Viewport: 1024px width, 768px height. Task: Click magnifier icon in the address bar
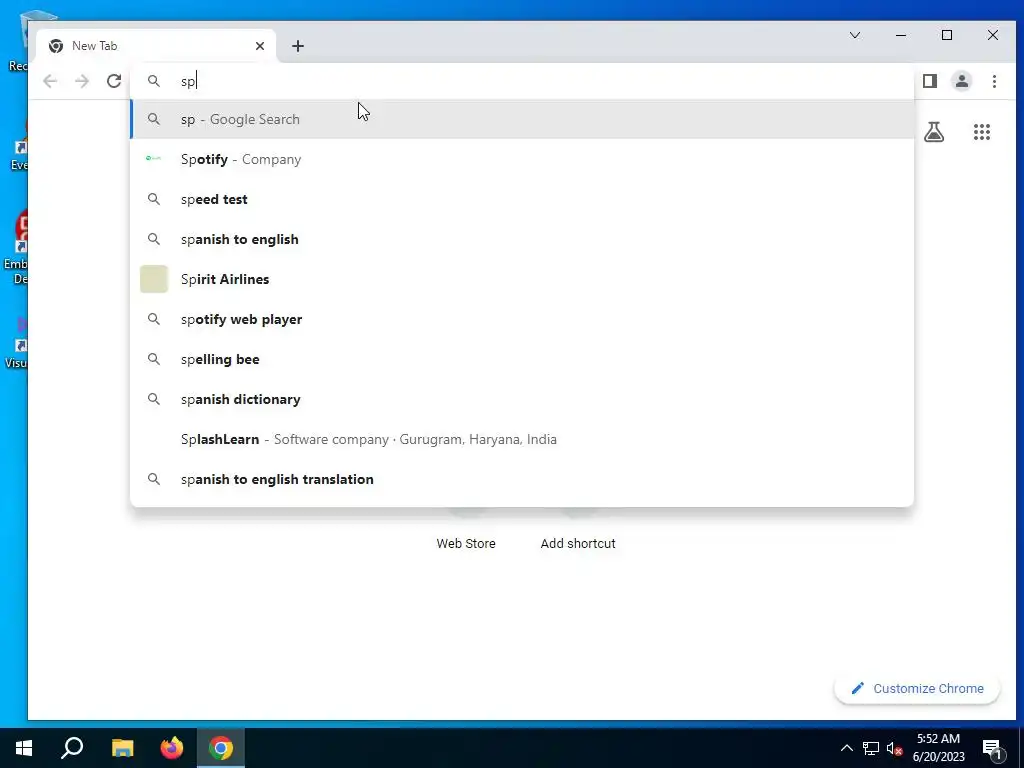(153, 81)
